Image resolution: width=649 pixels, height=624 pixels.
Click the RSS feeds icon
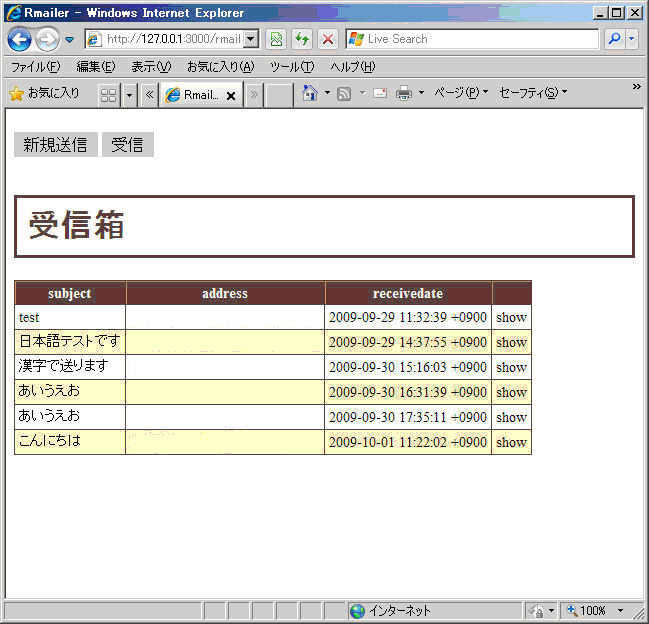pos(344,94)
